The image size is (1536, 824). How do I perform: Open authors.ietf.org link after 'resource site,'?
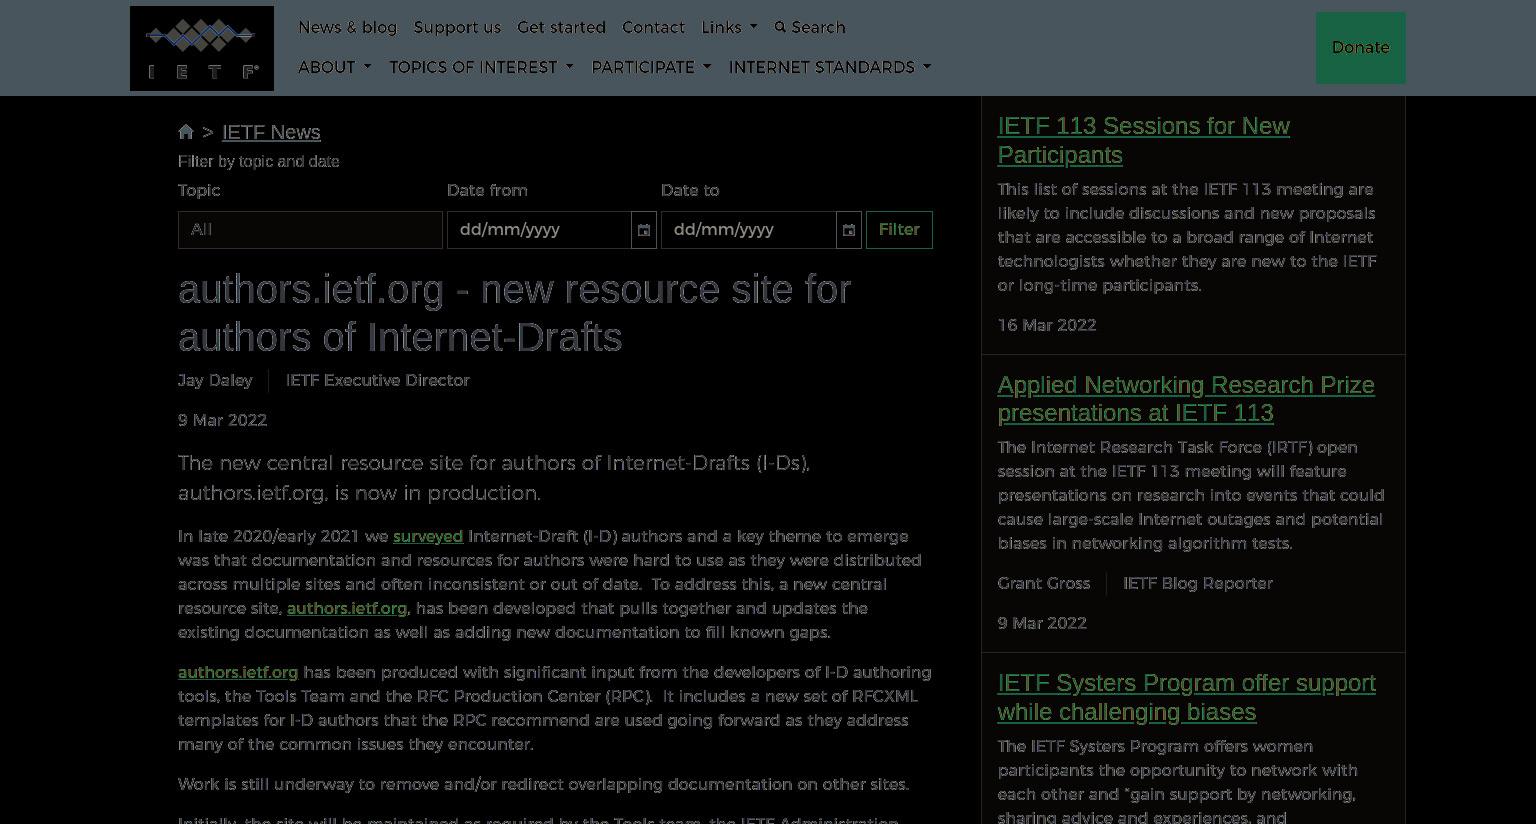[x=347, y=608]
